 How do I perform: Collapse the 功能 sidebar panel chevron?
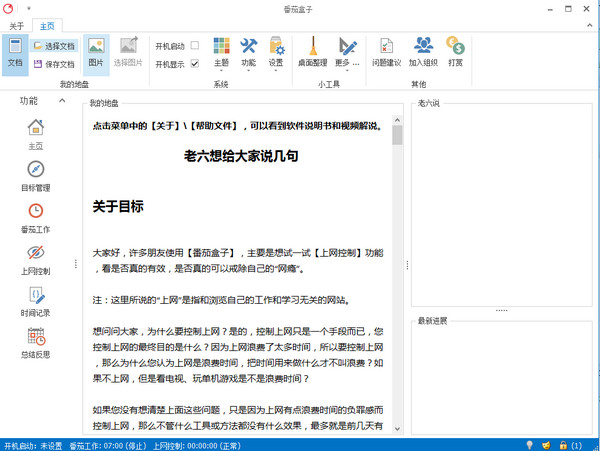coord(62,101)
